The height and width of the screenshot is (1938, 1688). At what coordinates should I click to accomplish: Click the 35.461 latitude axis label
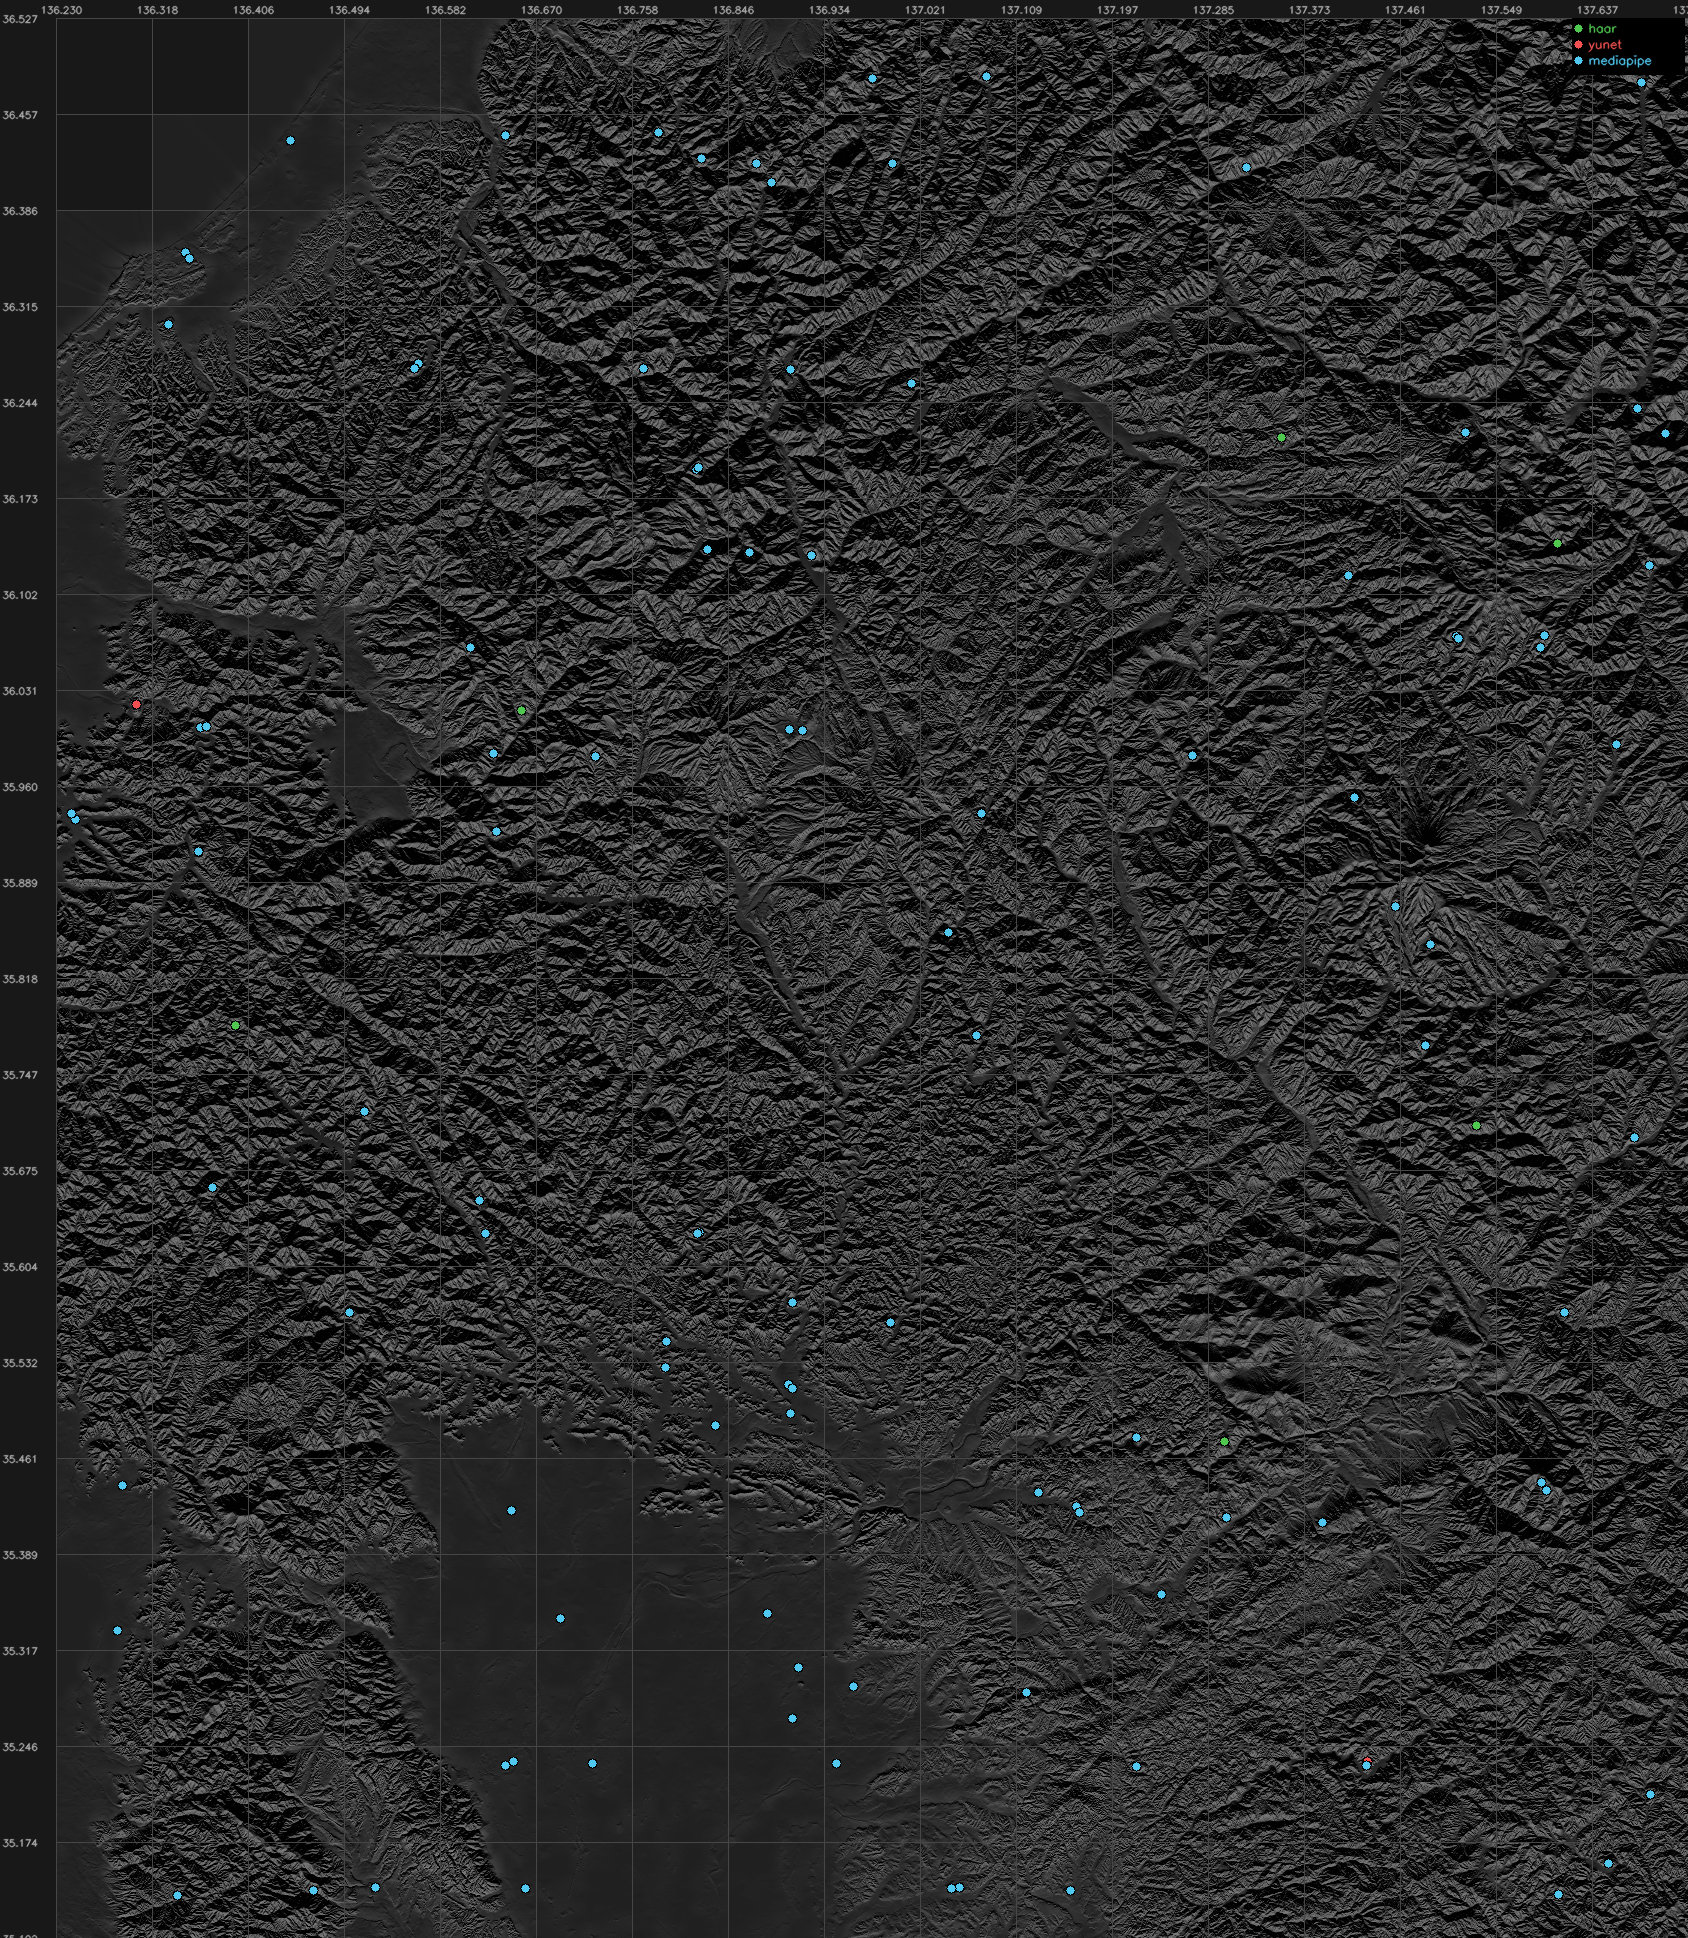point(20,1459)
